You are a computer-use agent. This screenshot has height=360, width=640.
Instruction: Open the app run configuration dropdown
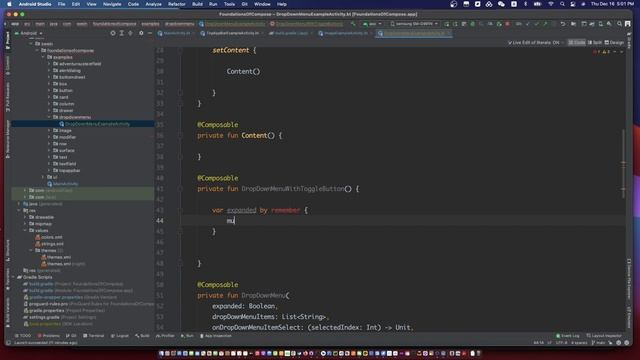(x=373, y=24)
